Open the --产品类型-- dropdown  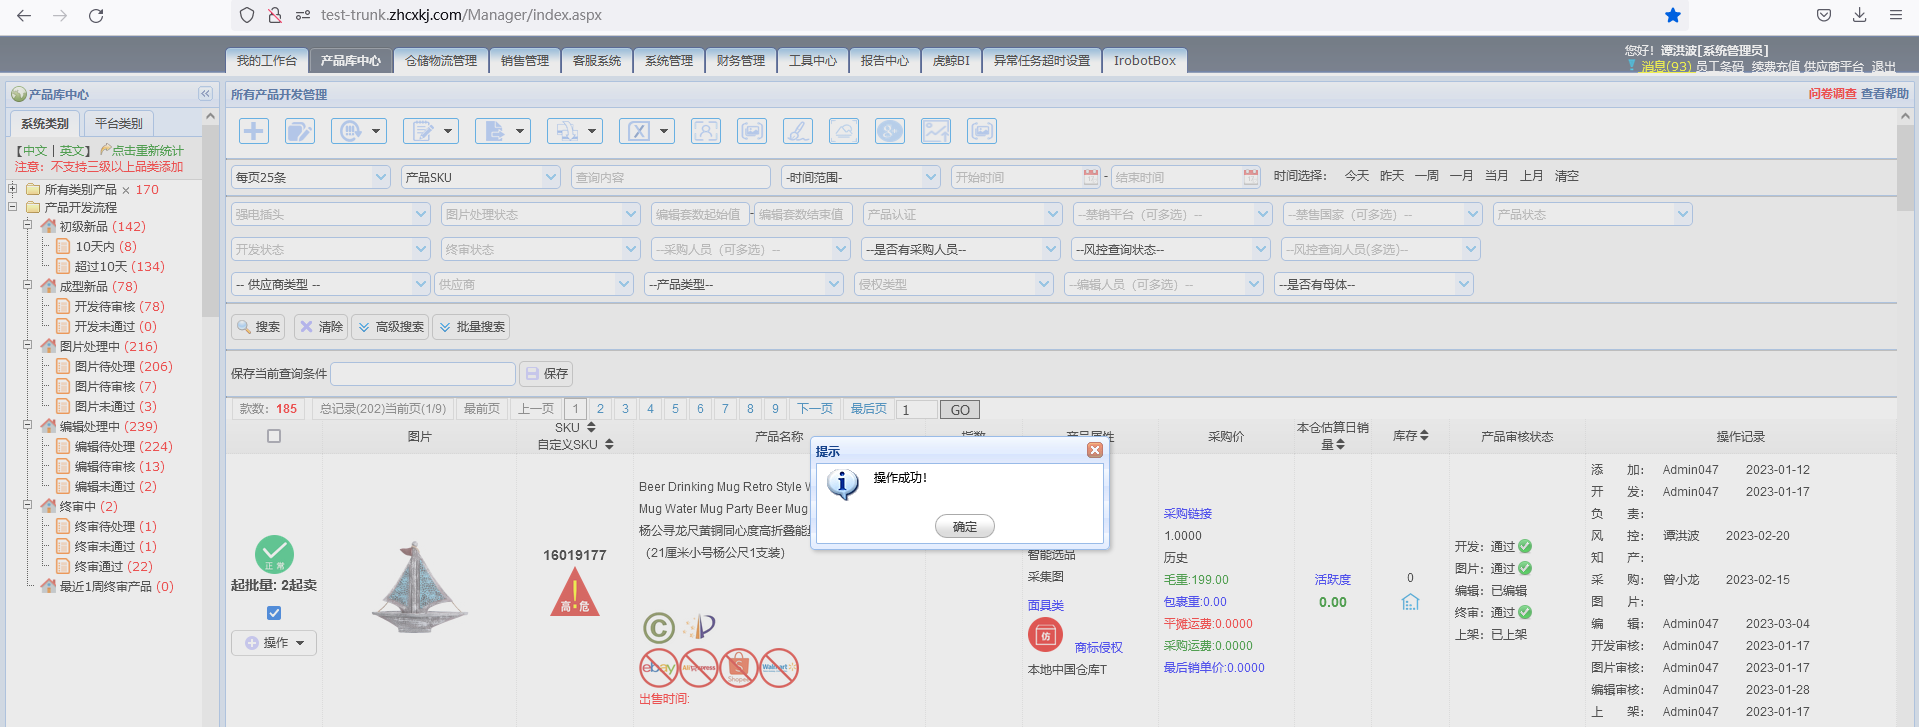pos(744,284)
